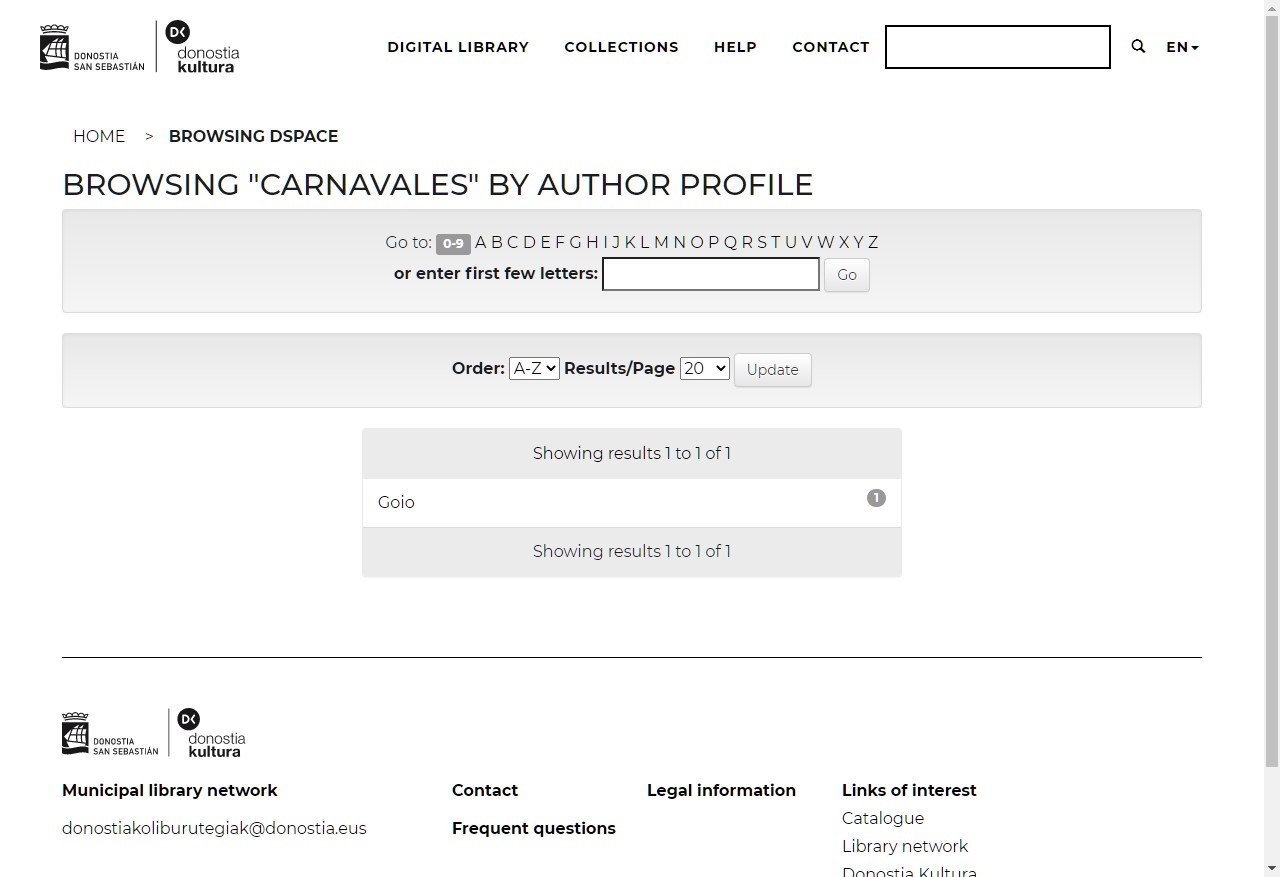Select Contact in the top navigation
The width and height of the screenshot is (1280, 877).
coord(830,47)
